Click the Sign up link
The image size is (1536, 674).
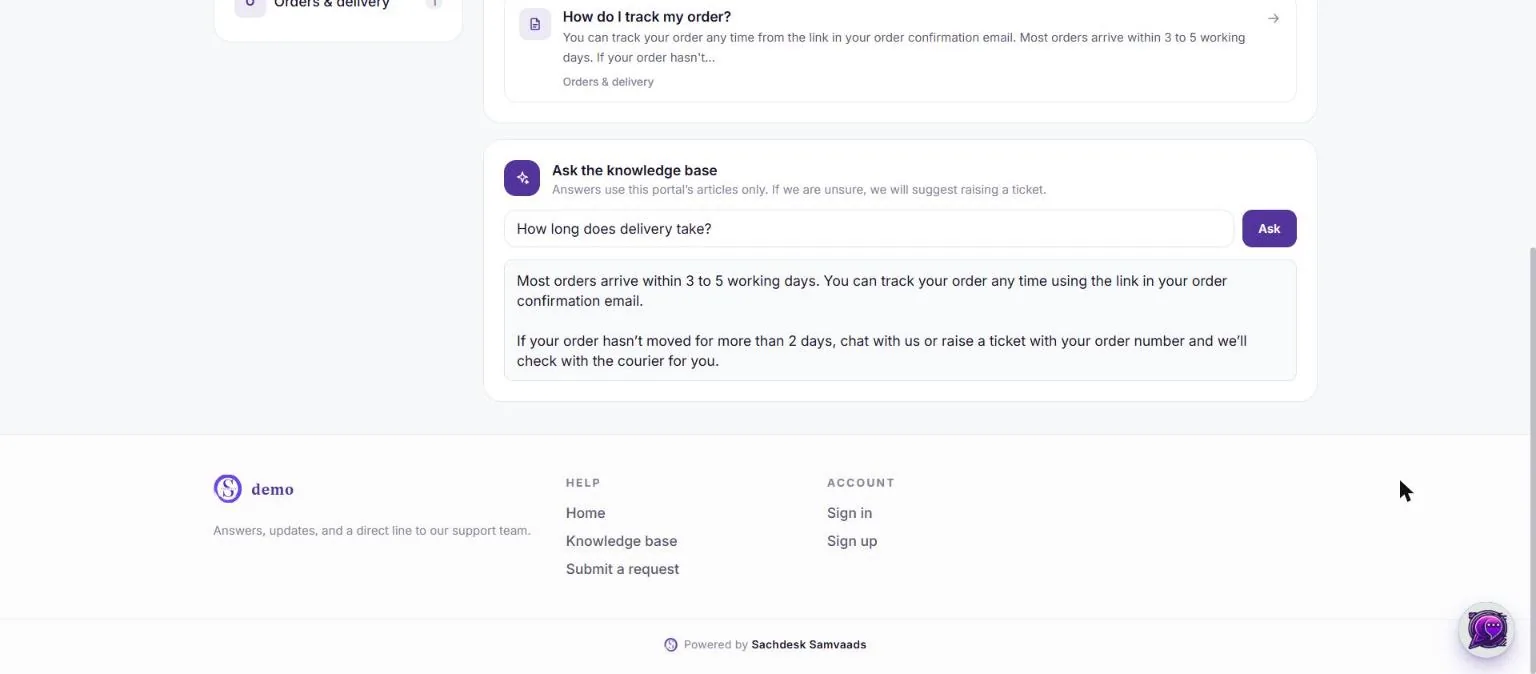click(x=852, y=541)
